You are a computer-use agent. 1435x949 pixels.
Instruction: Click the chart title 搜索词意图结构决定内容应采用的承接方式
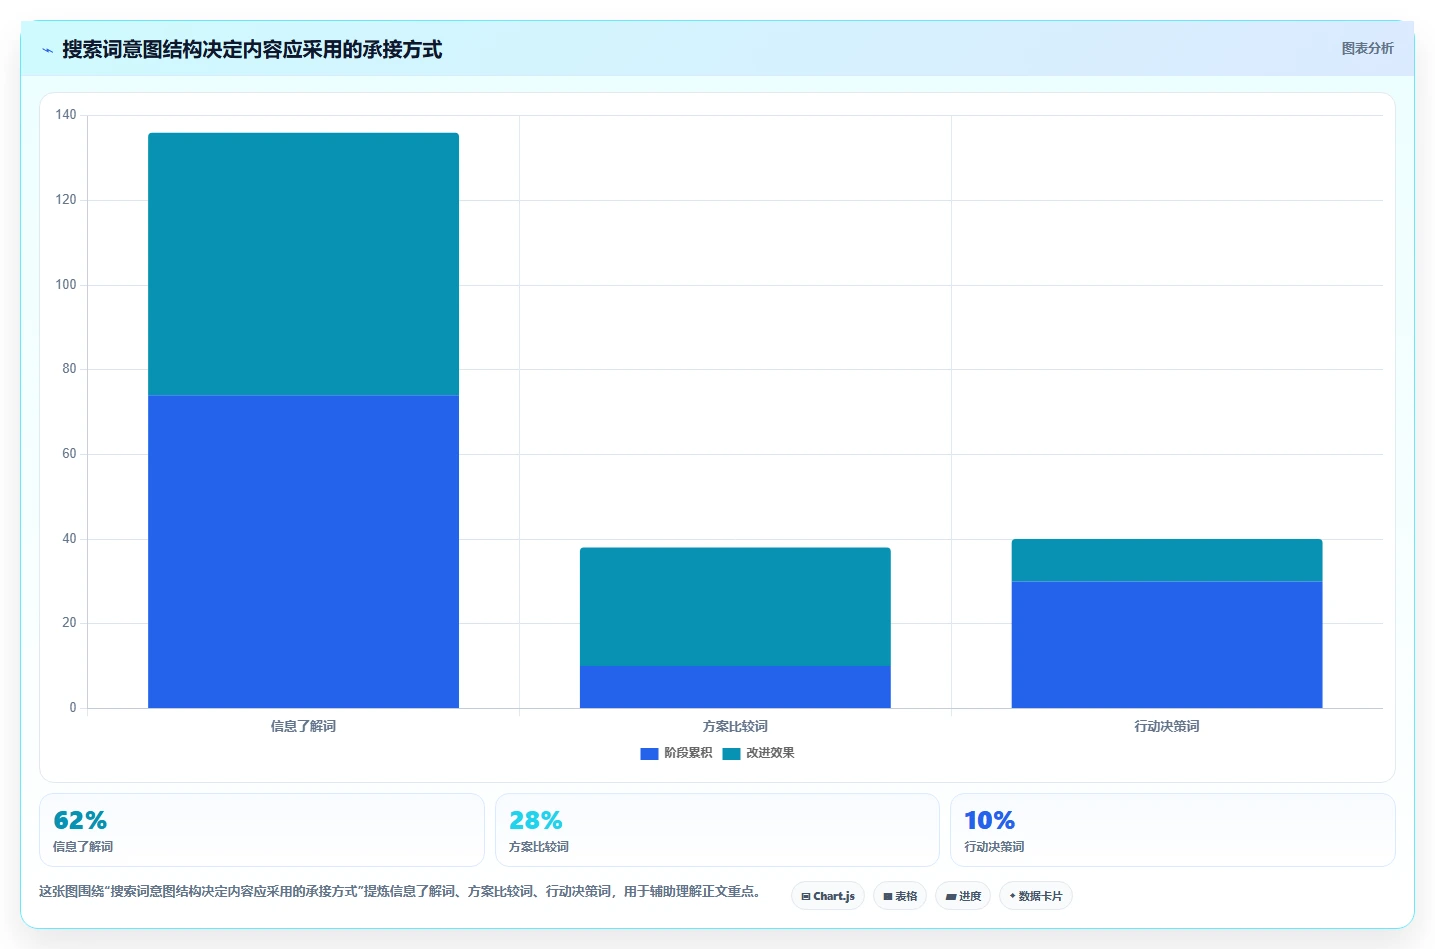[x=252, y=49]
